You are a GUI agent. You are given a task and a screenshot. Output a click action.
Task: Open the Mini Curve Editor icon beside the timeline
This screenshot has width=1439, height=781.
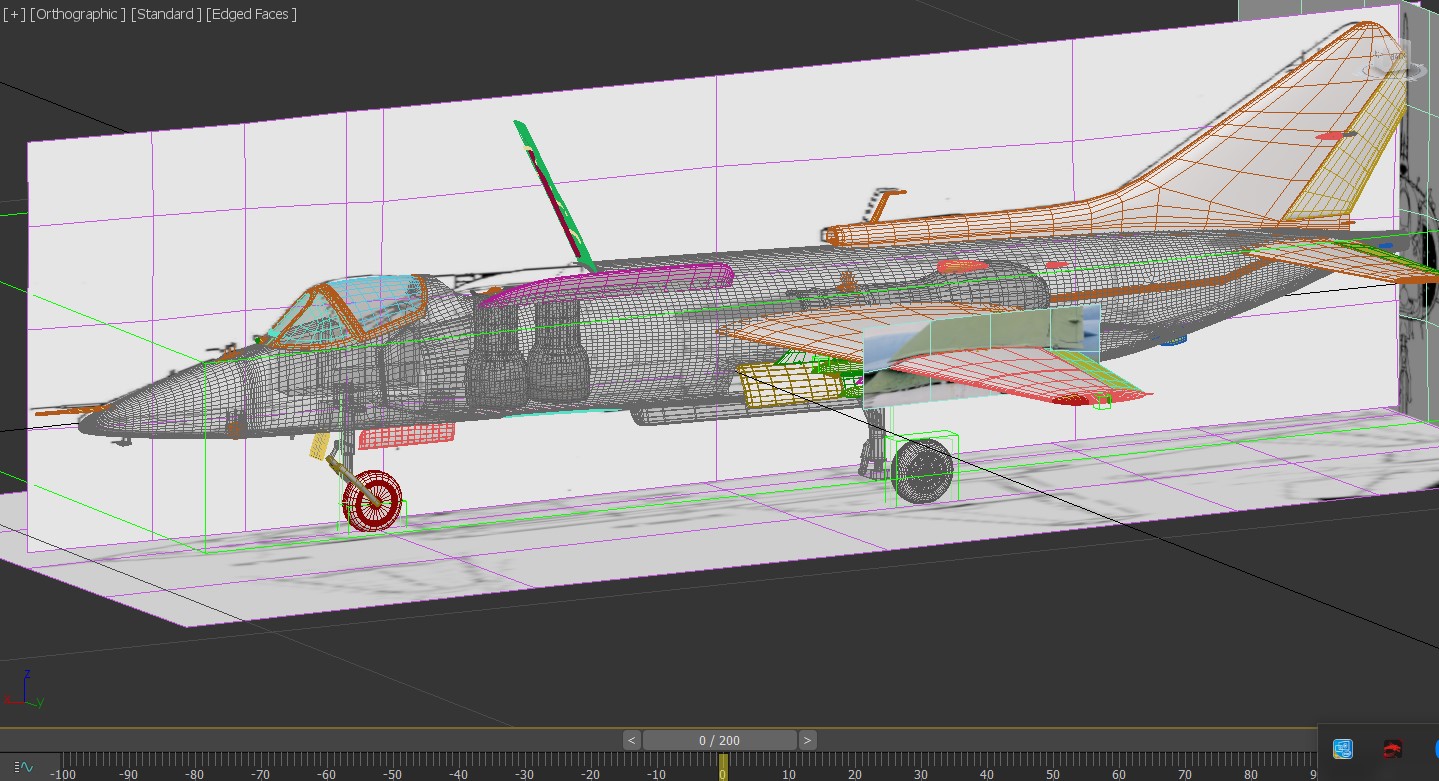tap(22, 768)
